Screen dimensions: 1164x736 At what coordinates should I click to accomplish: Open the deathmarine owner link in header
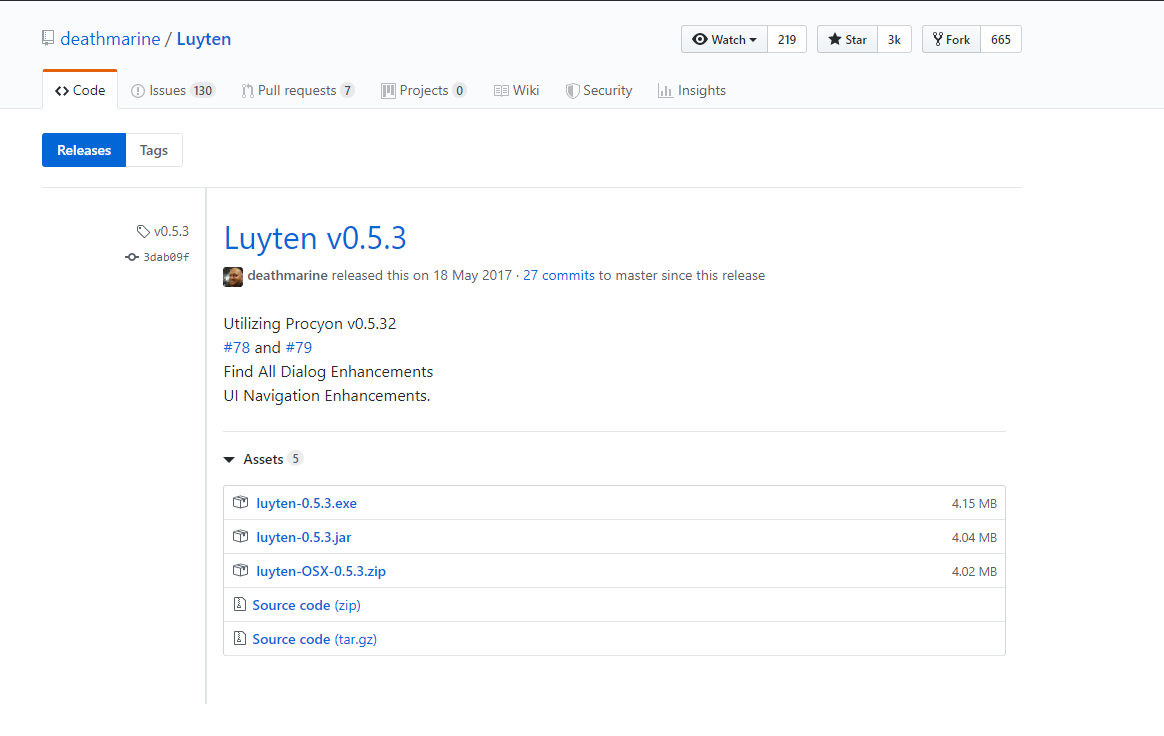tap(110, 39)
